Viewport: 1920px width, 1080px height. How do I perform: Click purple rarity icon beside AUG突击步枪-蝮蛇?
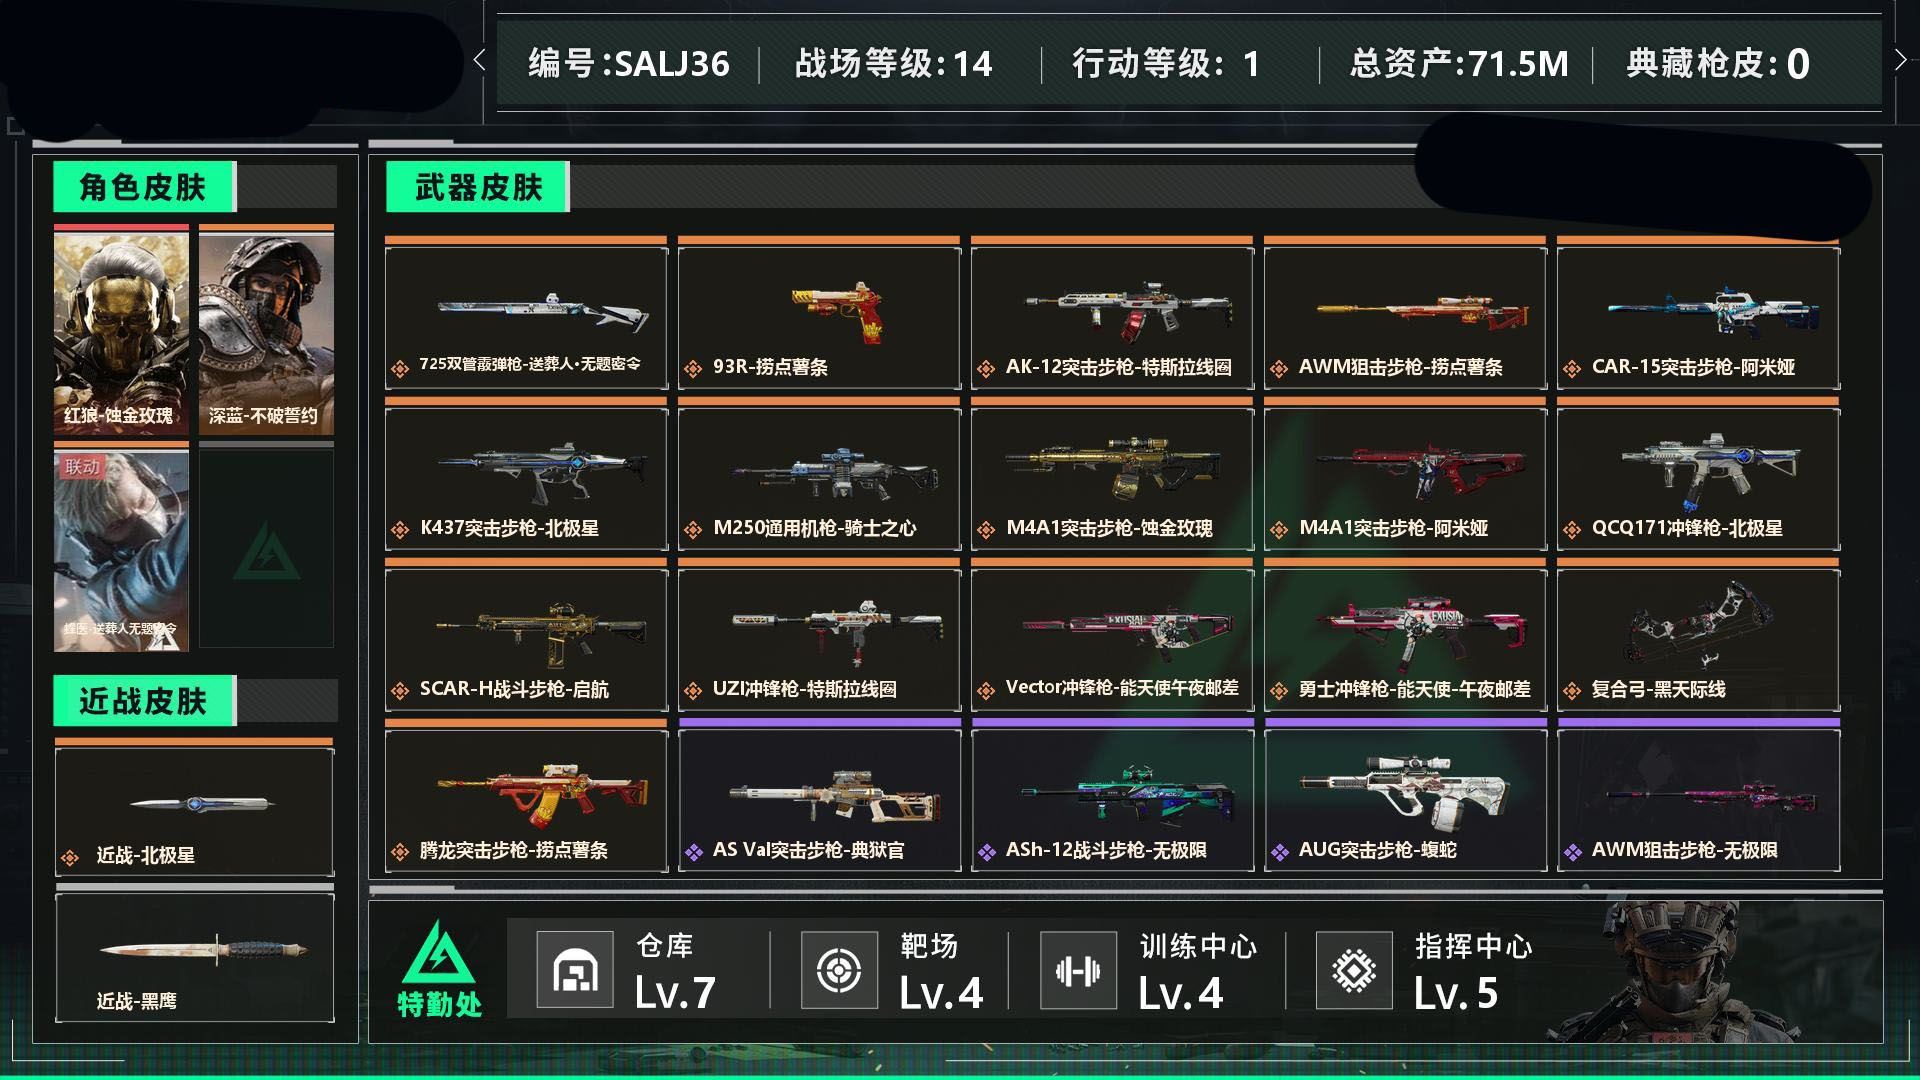click(1279, 852)
